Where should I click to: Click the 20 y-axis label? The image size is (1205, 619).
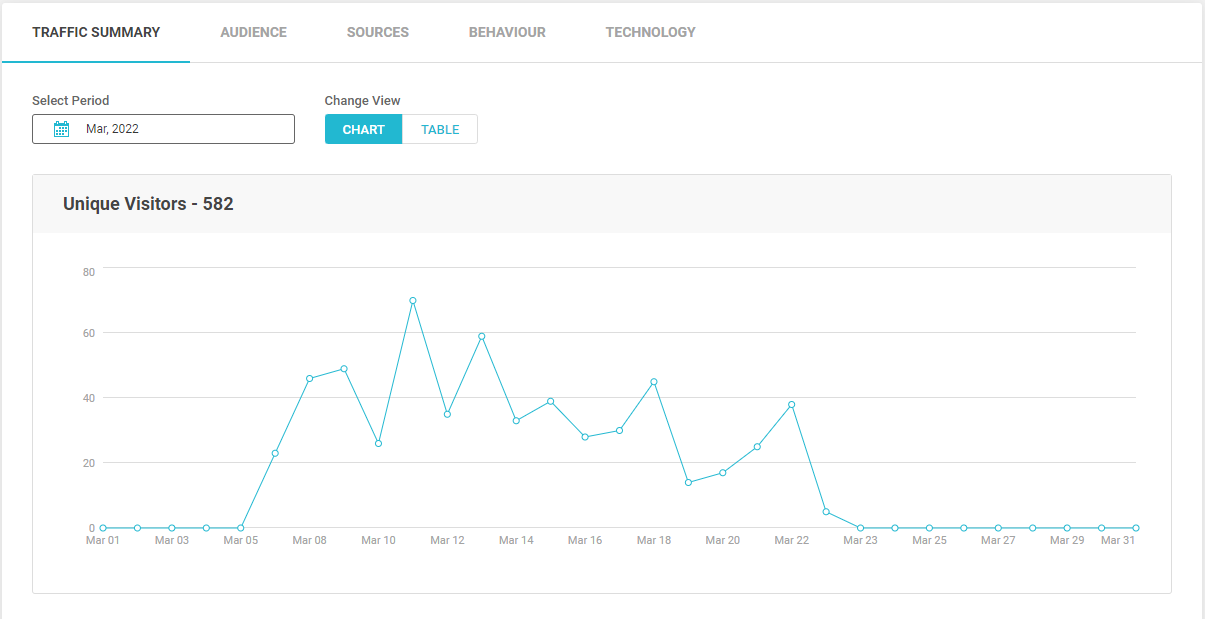[89, 463]
